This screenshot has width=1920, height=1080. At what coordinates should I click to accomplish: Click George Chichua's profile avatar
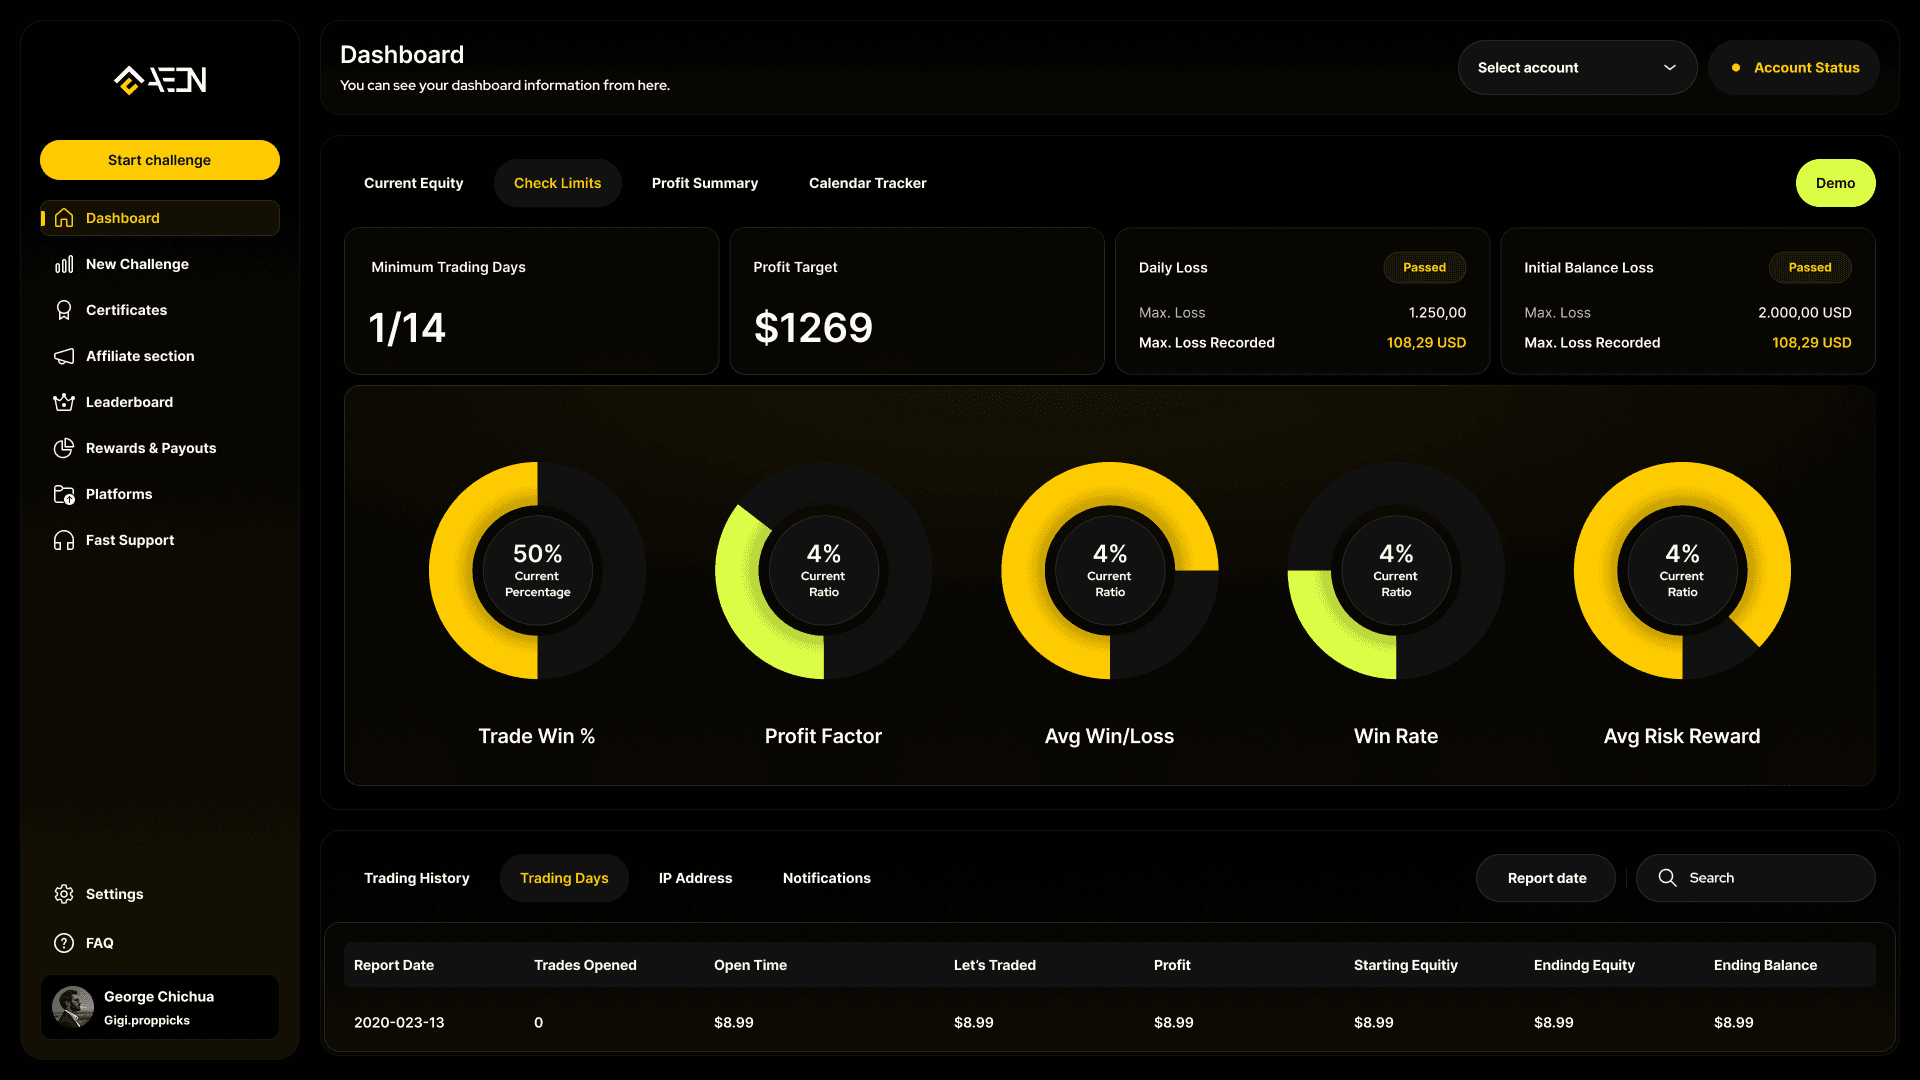coord(73,1007)
